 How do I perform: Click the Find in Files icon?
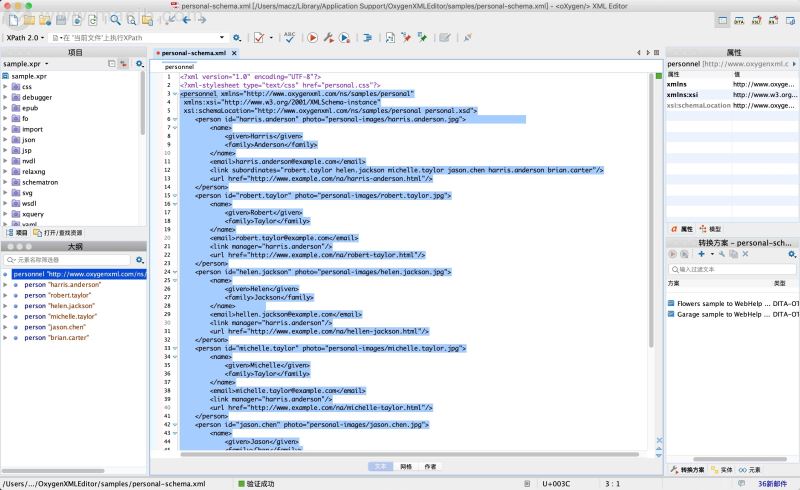click(132, 20)
